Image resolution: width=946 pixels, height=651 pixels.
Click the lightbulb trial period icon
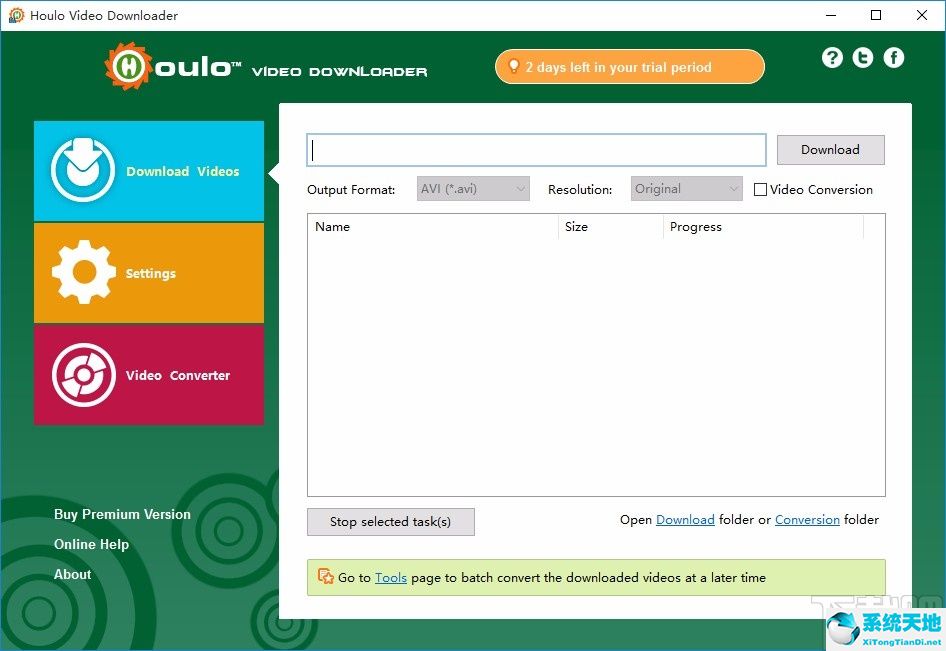[x=514, y=67]
